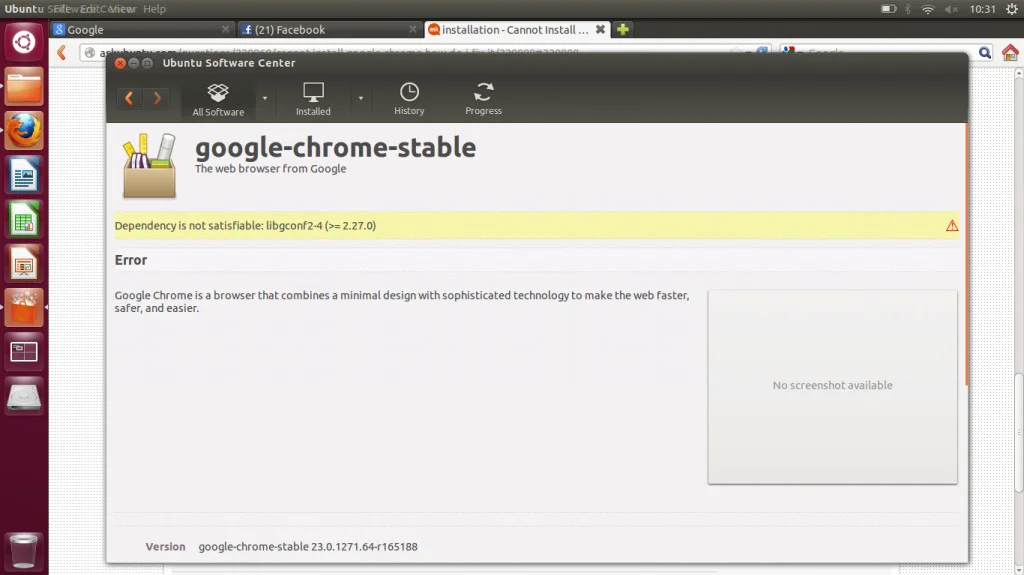Click the google-chrome-stable package icon
The image size is (1024, 575).
click(x=150, y=165)
